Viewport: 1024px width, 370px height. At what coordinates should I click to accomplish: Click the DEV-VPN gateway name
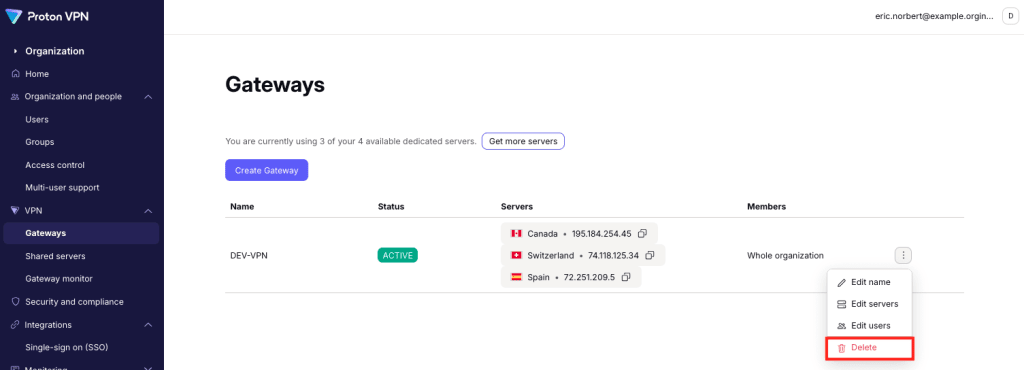coord(249,256)
